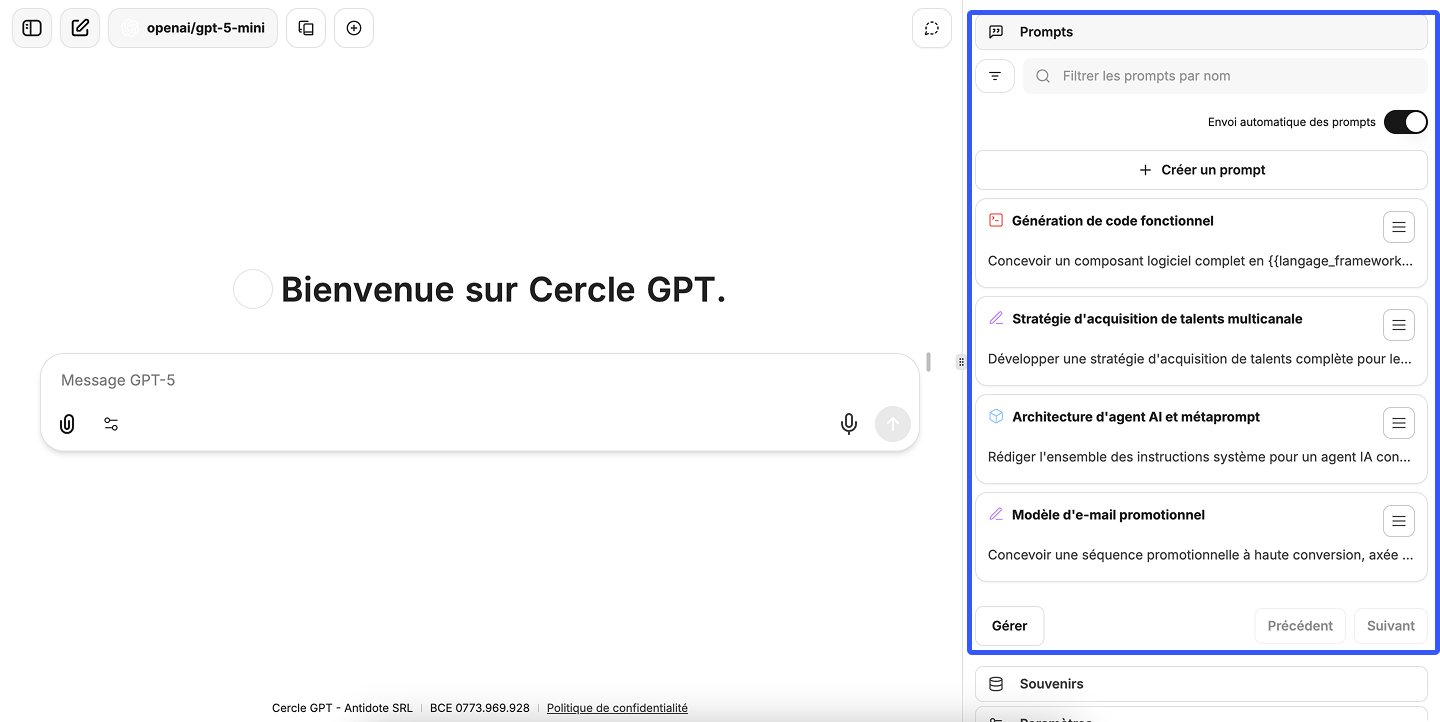The width and height of the screenshot is (1440, 722).
Task: Click pen icon beside 'Modèle d'e-mail promotionnel'
Action: point(996,514)
